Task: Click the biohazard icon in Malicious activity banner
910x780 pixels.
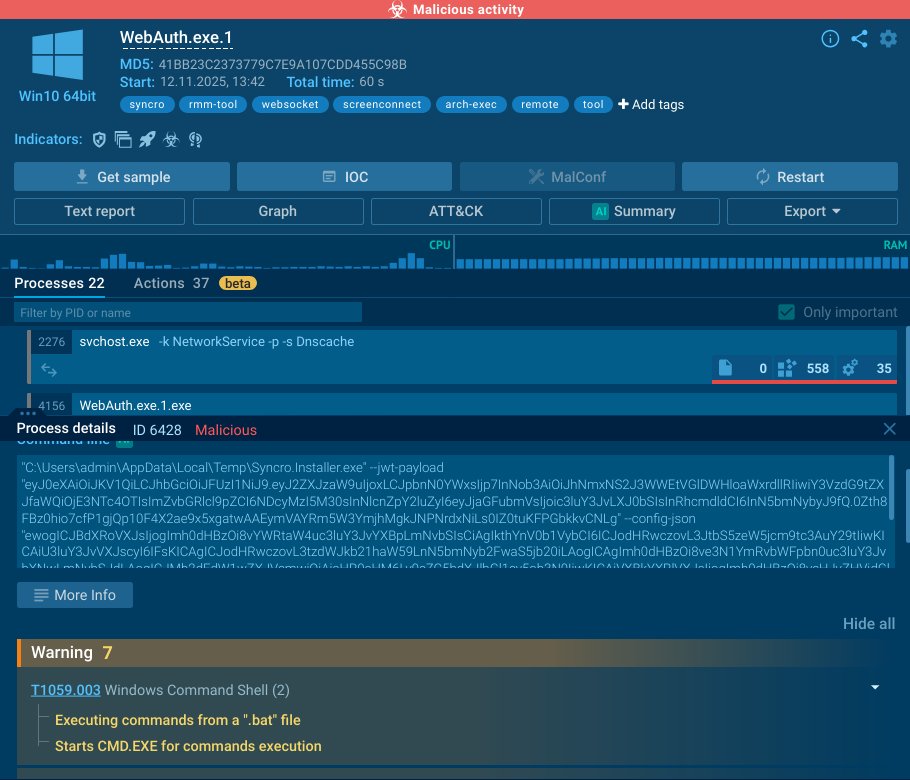Action: (398, 9)
